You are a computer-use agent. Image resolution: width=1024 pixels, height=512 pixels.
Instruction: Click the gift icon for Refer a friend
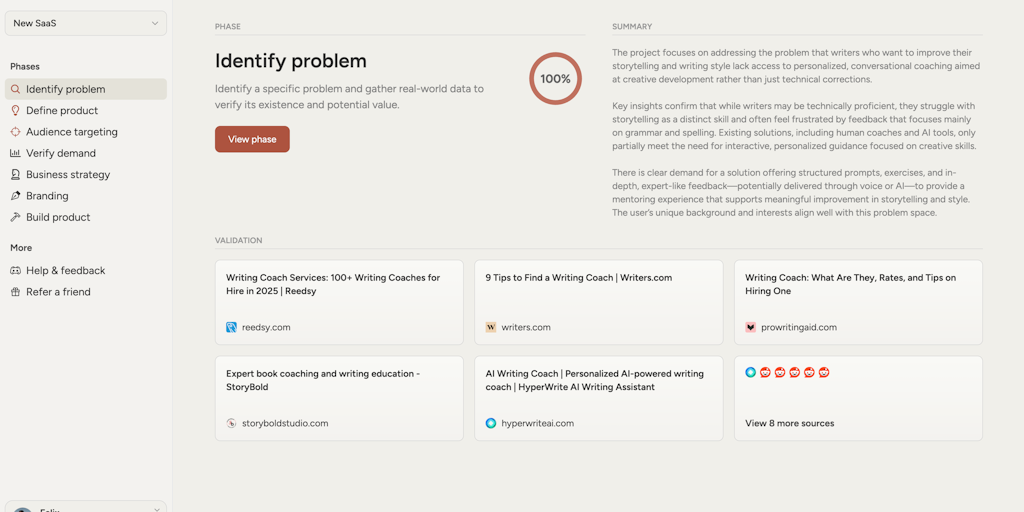pos(15,292)
